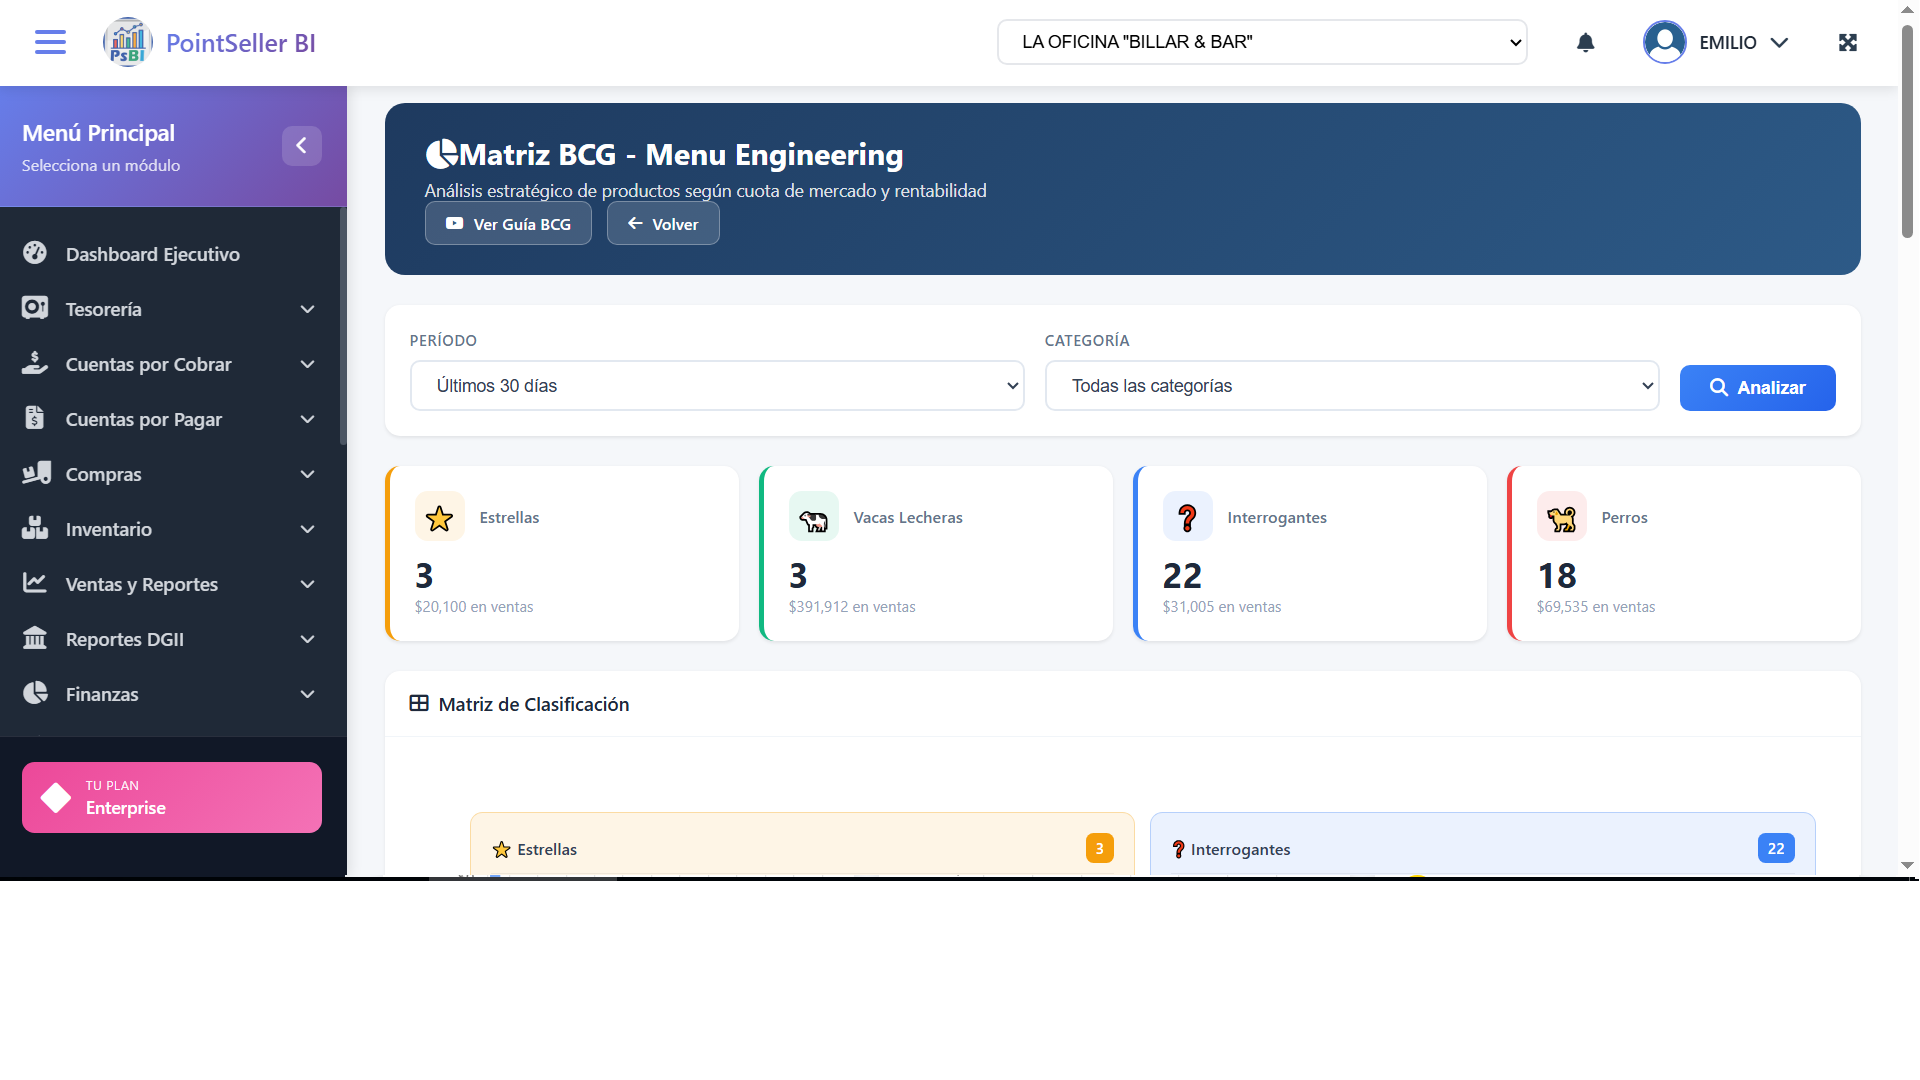Click the Ventas y Reportes chart icon
The height and width of the screenshot is (1080, 1920).
coord(35,584)
